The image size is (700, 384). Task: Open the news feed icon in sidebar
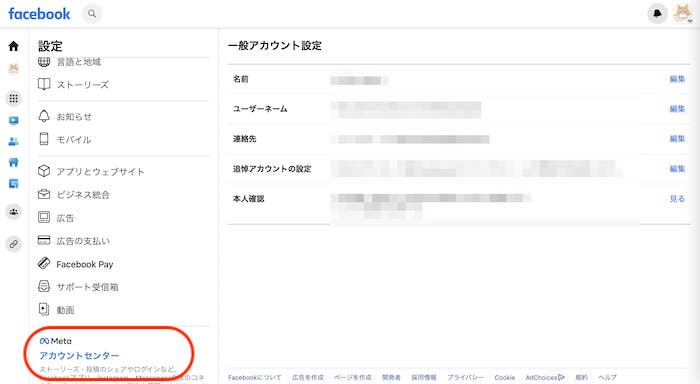(14, 184)
